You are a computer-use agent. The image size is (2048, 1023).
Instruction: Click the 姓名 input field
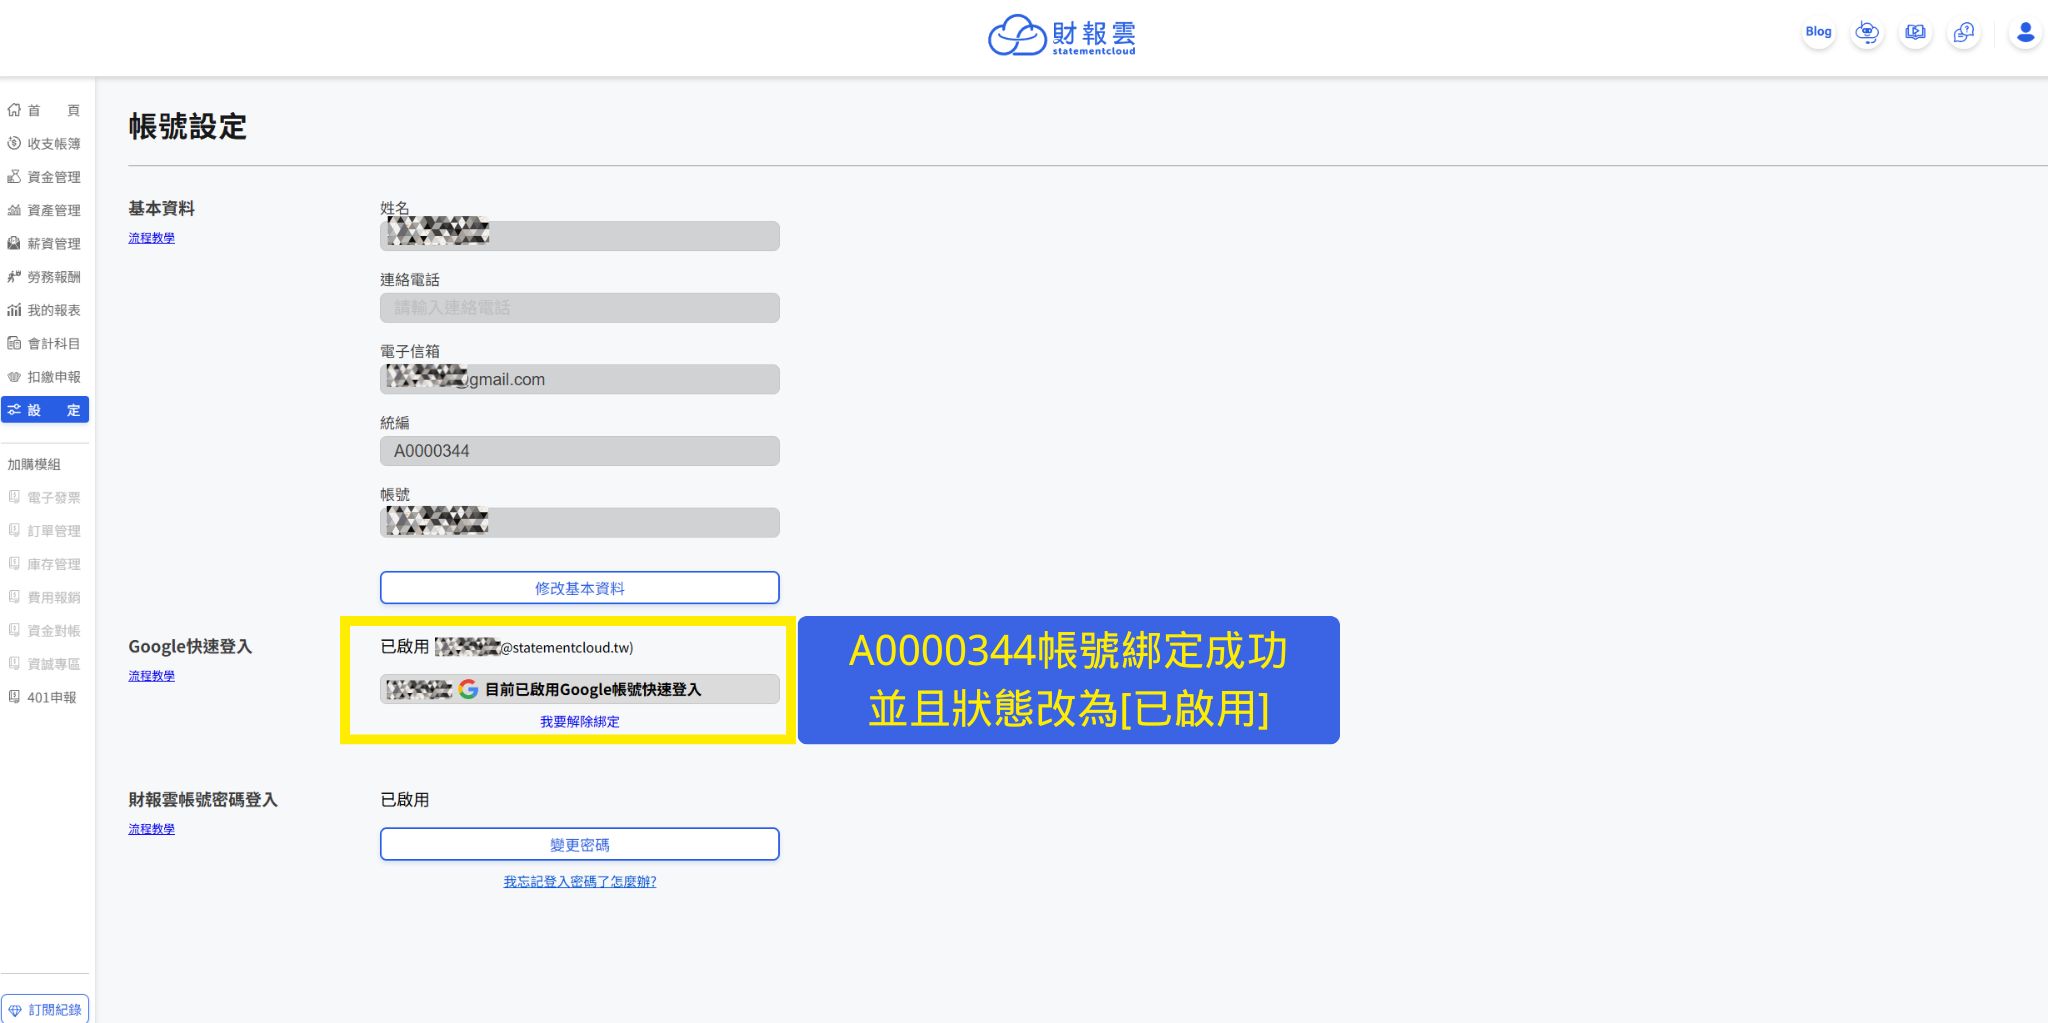click(x=579, y=236)
